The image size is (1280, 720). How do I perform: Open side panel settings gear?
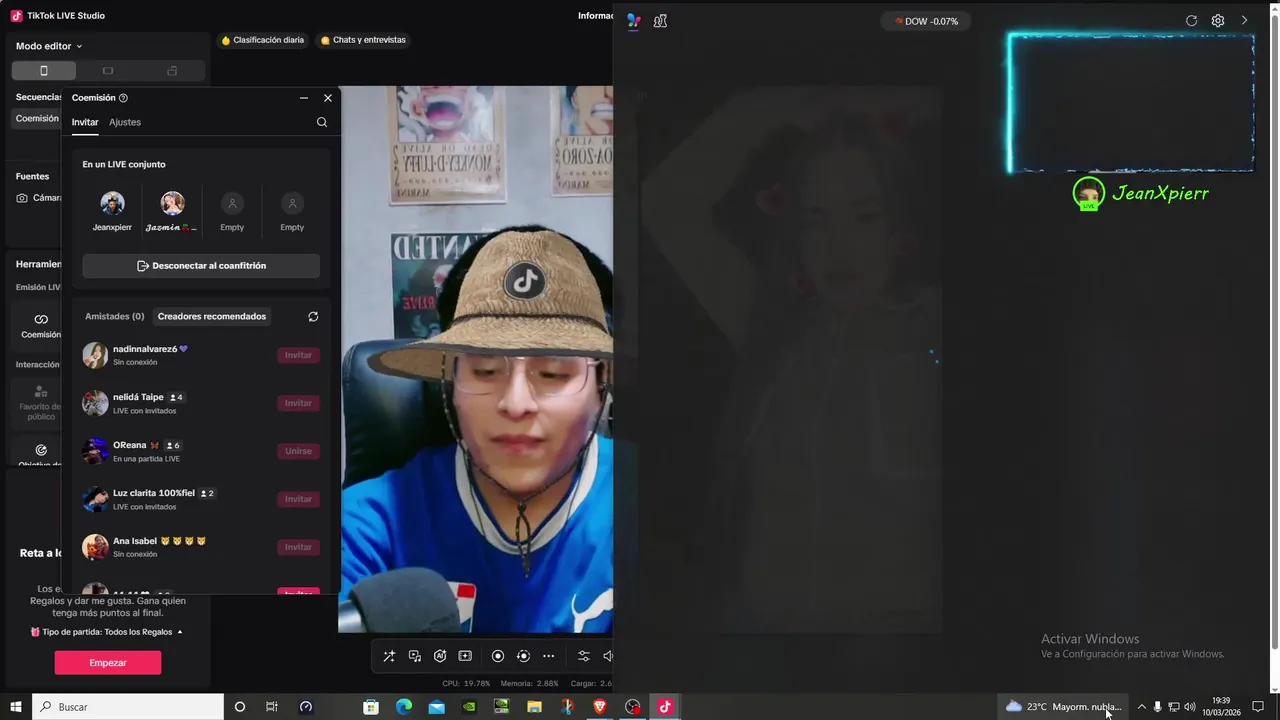1218,20
